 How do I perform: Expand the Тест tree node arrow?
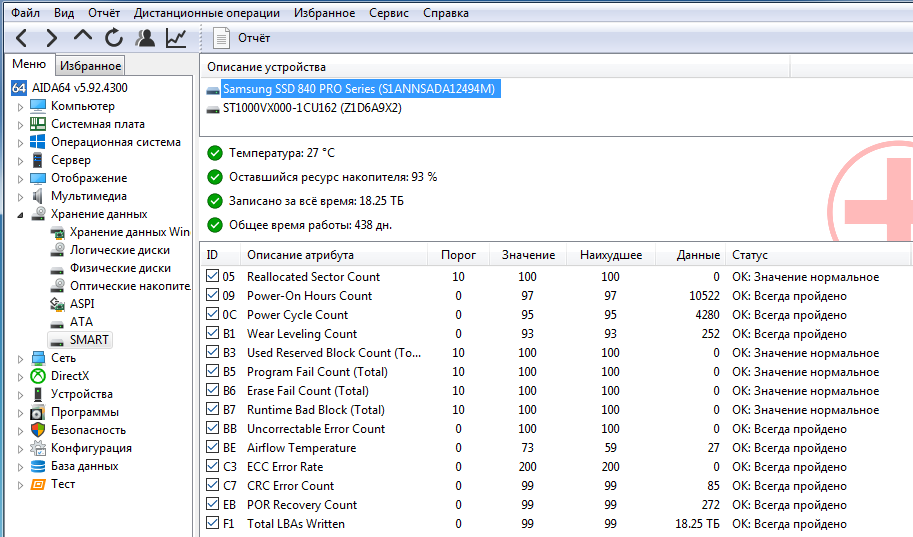point(20,486)
